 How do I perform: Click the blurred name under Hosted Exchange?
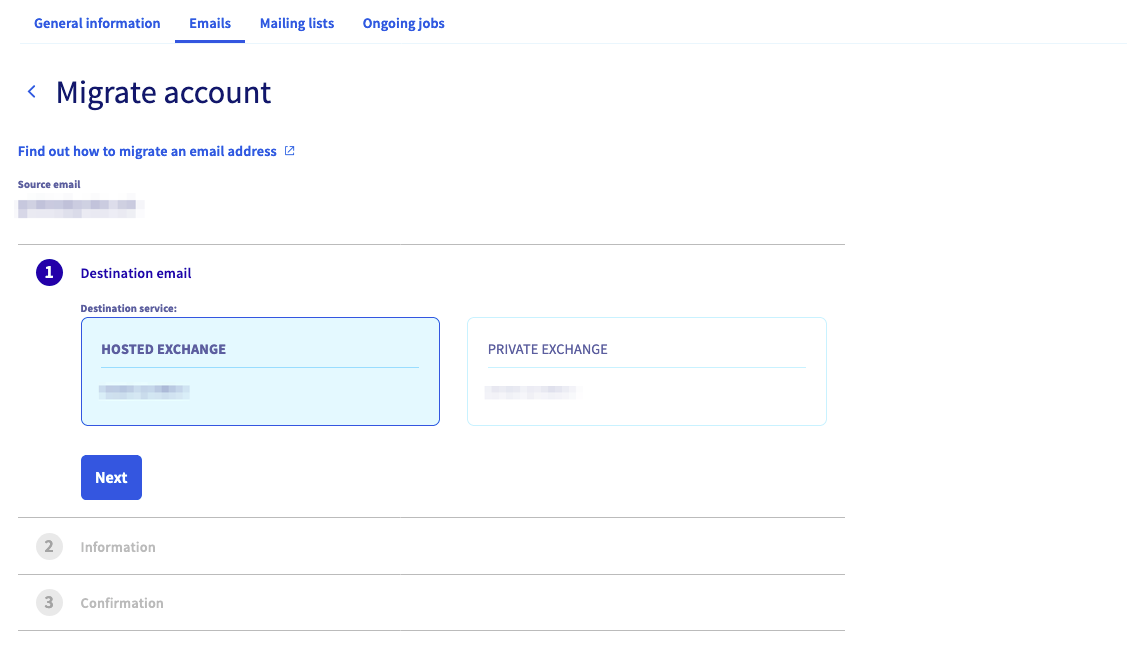tap(145, 392)
